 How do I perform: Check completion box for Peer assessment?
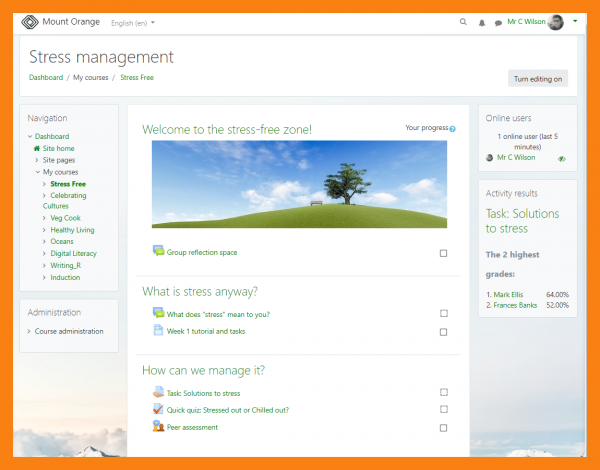click(x=443, y=428)
